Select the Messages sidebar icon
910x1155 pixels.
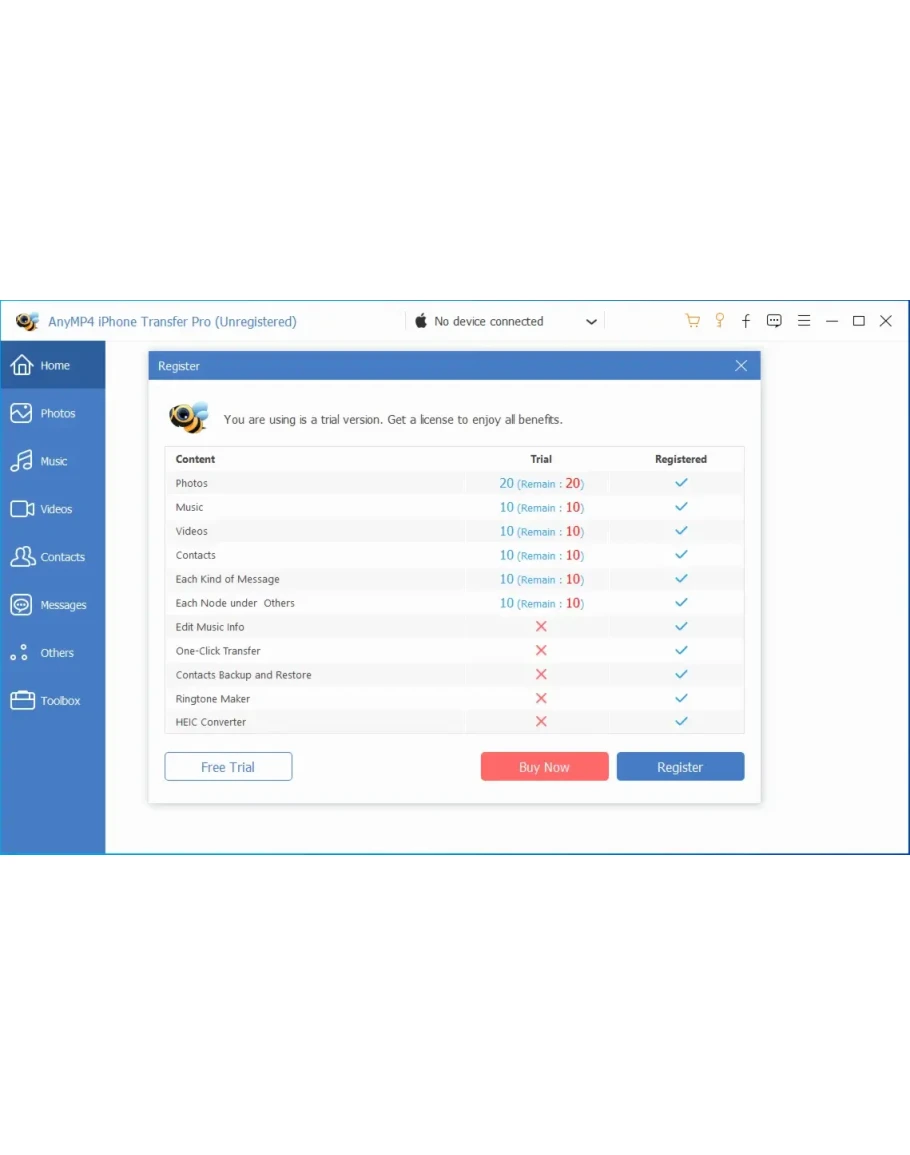(x=22, y=605)
